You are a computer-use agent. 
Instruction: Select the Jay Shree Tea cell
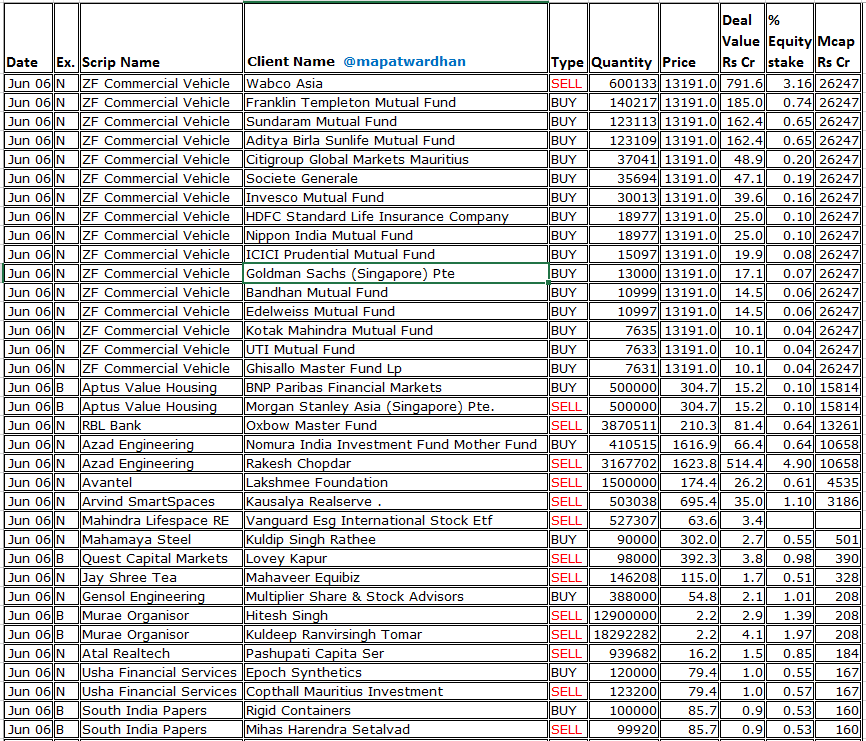[x=161, y=578]
